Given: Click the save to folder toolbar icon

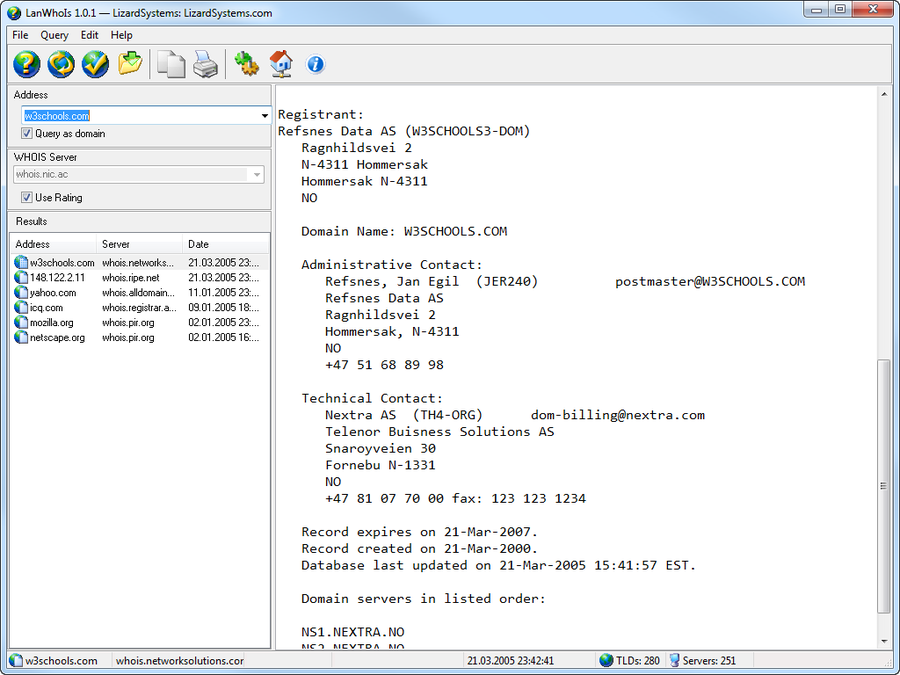Looking at the screenshot, I should click(x=130, y=64).
